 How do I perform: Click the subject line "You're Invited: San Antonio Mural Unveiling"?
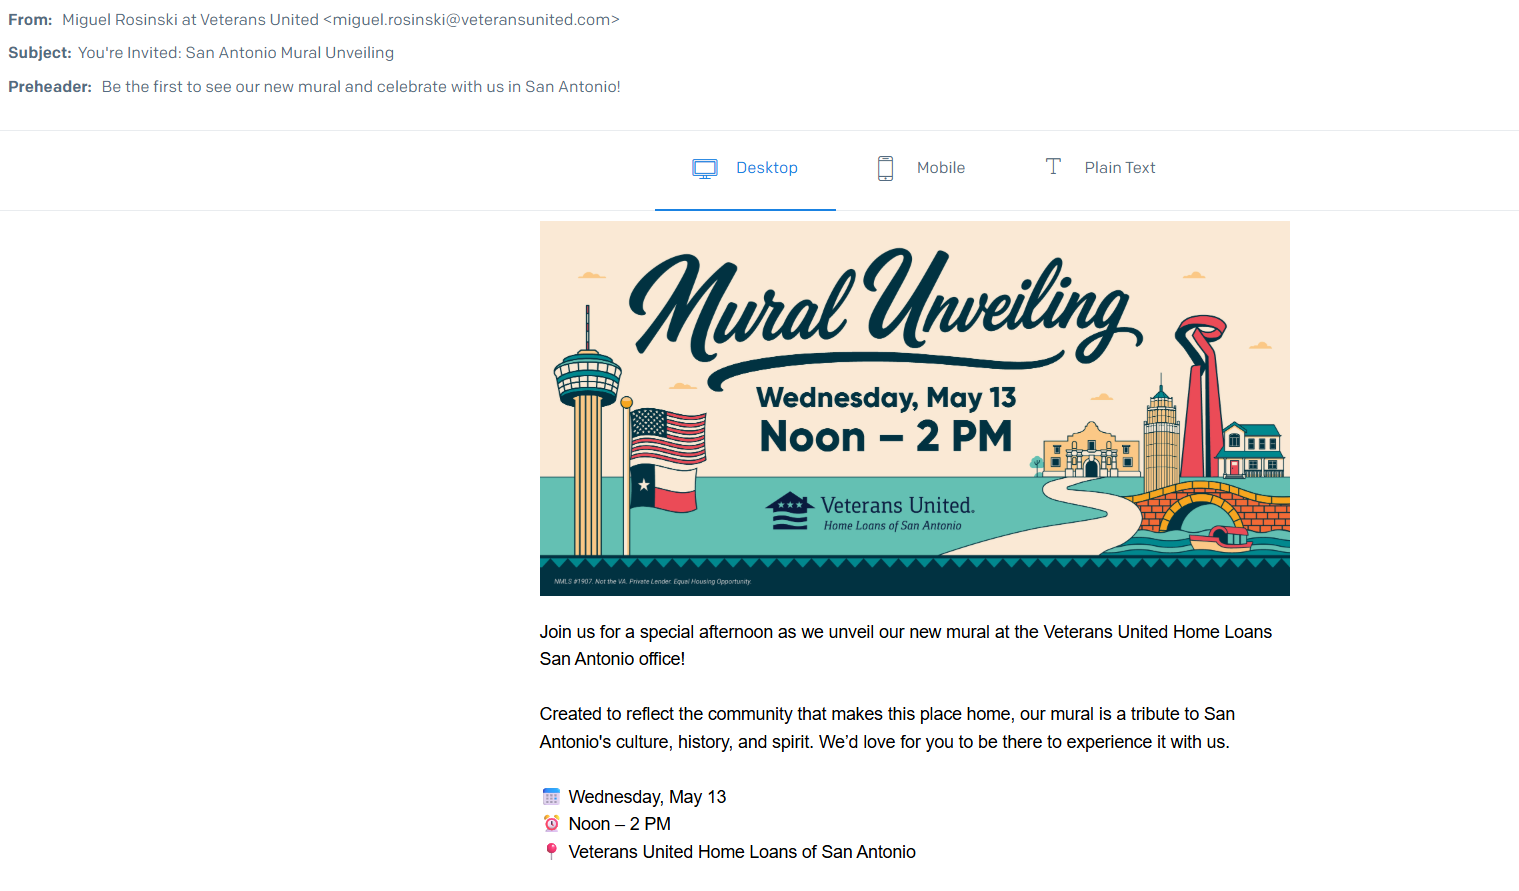pos(236,53)
